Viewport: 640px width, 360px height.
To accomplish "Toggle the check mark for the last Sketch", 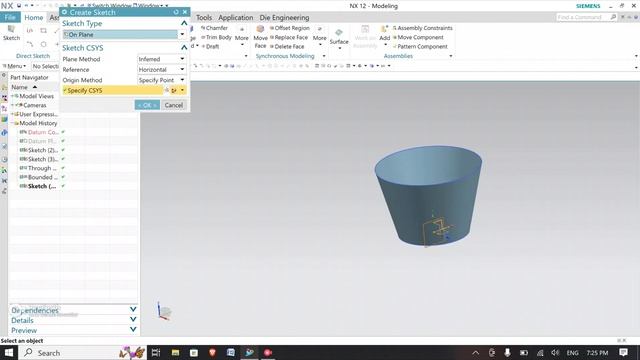I will click(x=63, y=186).
